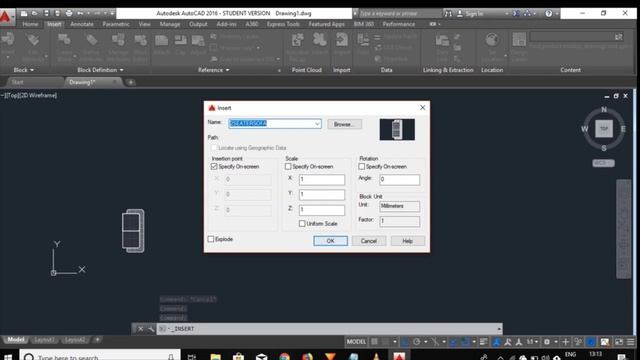Viewport: 640px width, 360px height.
Task: Close the Insert dialog with X
Action: click(x=422, y=108)
